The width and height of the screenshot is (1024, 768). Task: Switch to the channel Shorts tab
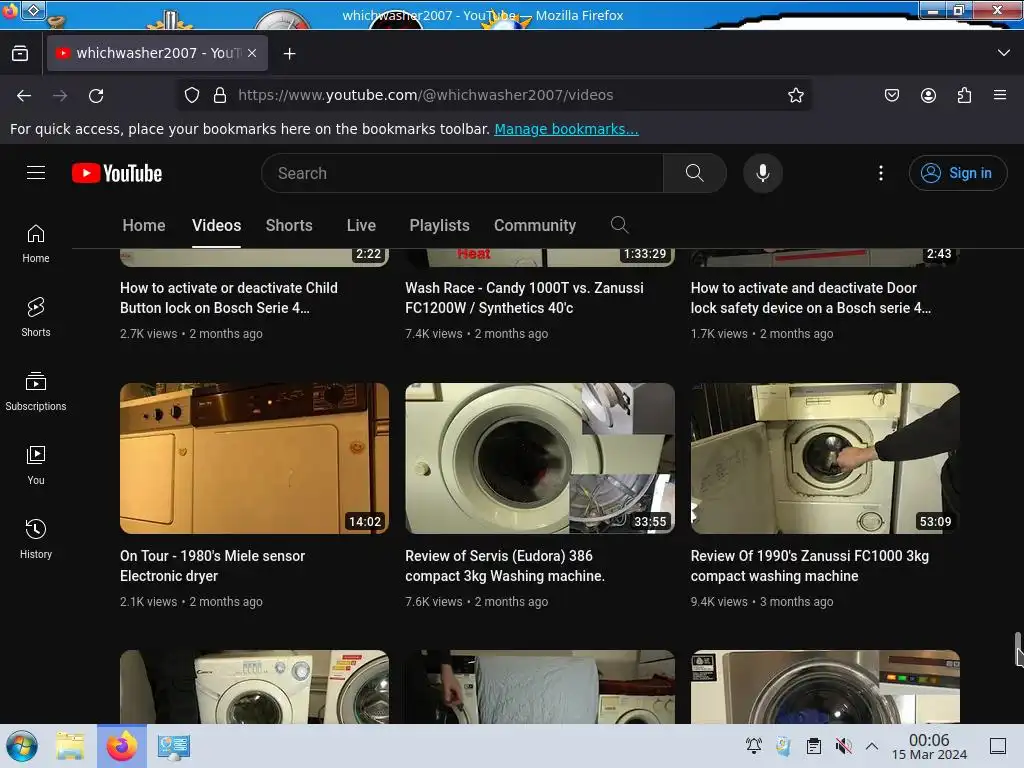click(x=289, y=225)
